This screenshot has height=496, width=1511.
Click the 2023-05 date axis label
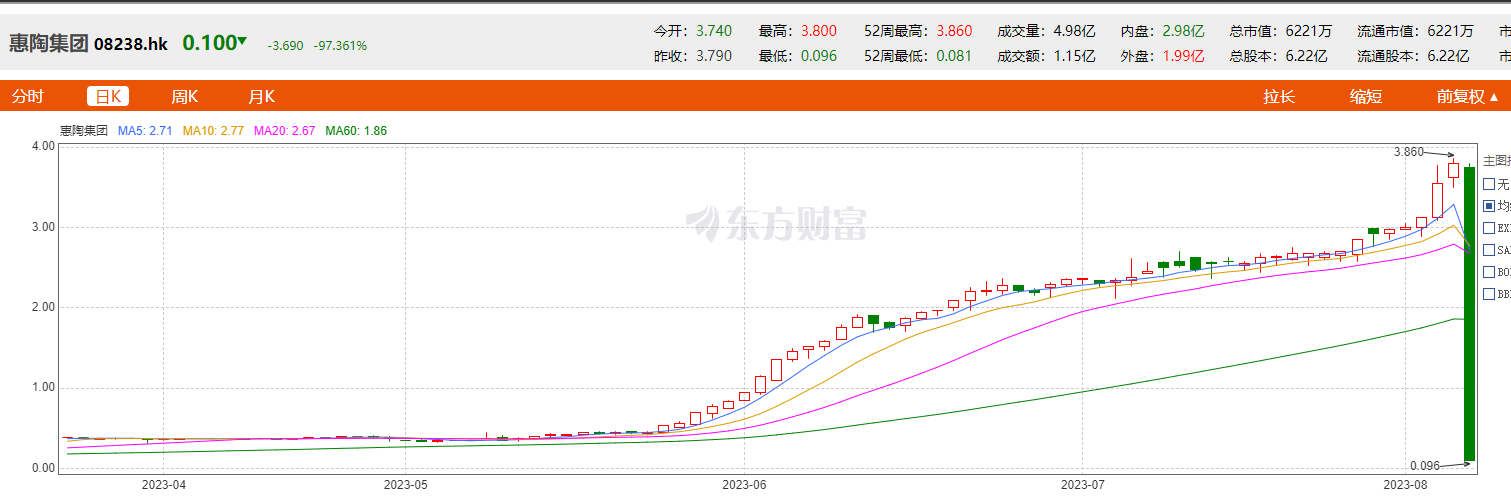(x=405, y=484)
